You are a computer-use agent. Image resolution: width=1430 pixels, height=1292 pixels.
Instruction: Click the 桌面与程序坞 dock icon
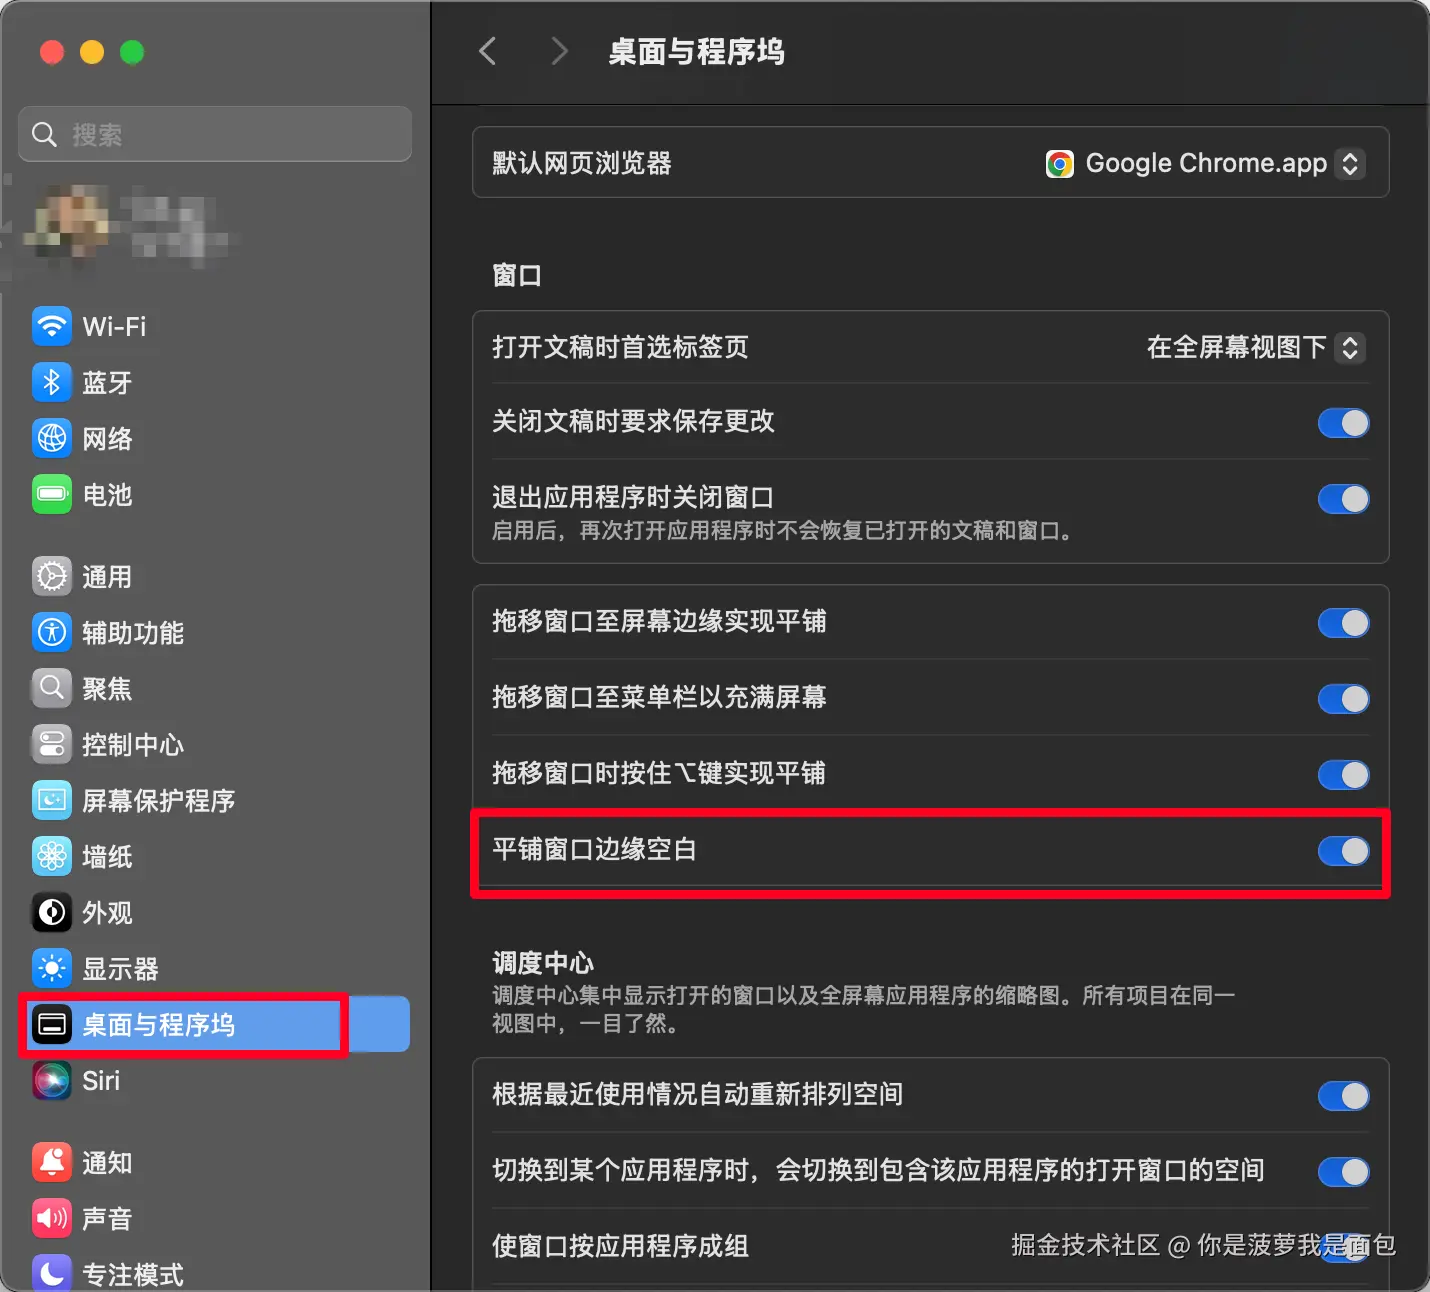click(x=52, y=1024)
